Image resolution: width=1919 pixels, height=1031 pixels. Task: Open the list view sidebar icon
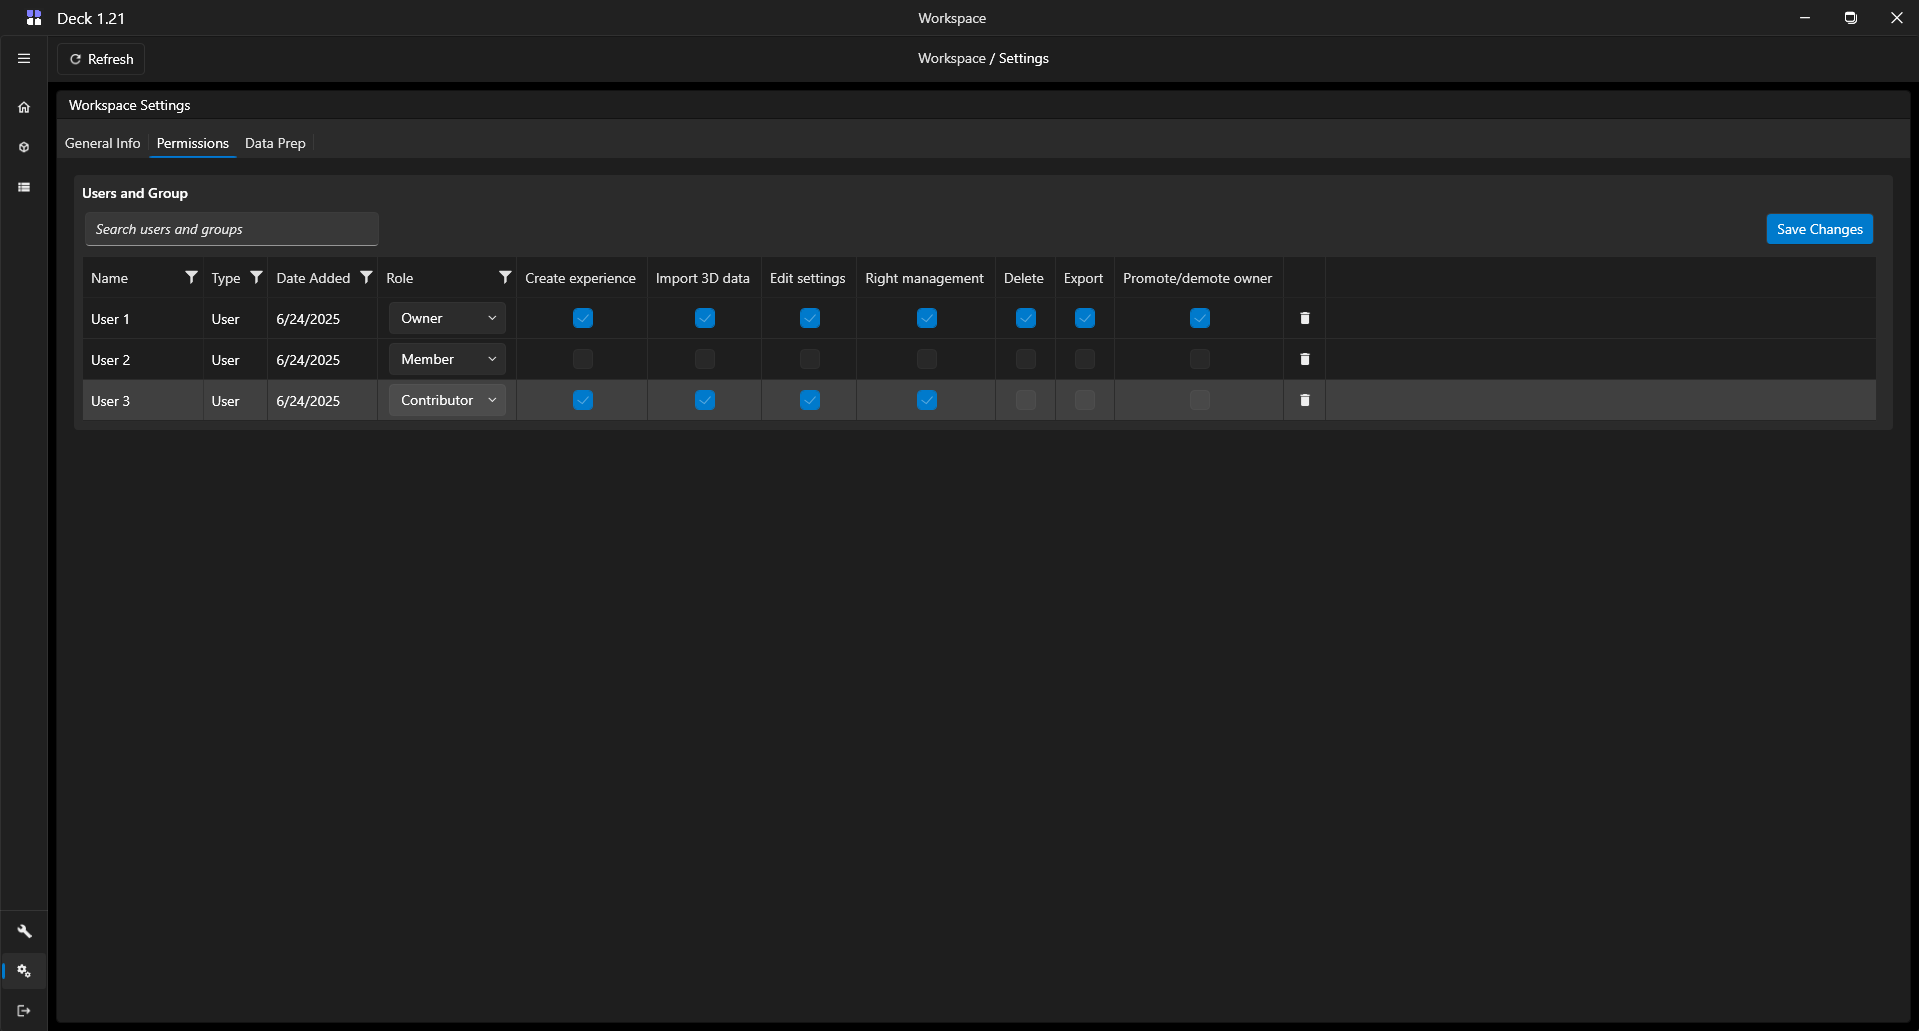(x=24, y=188)
